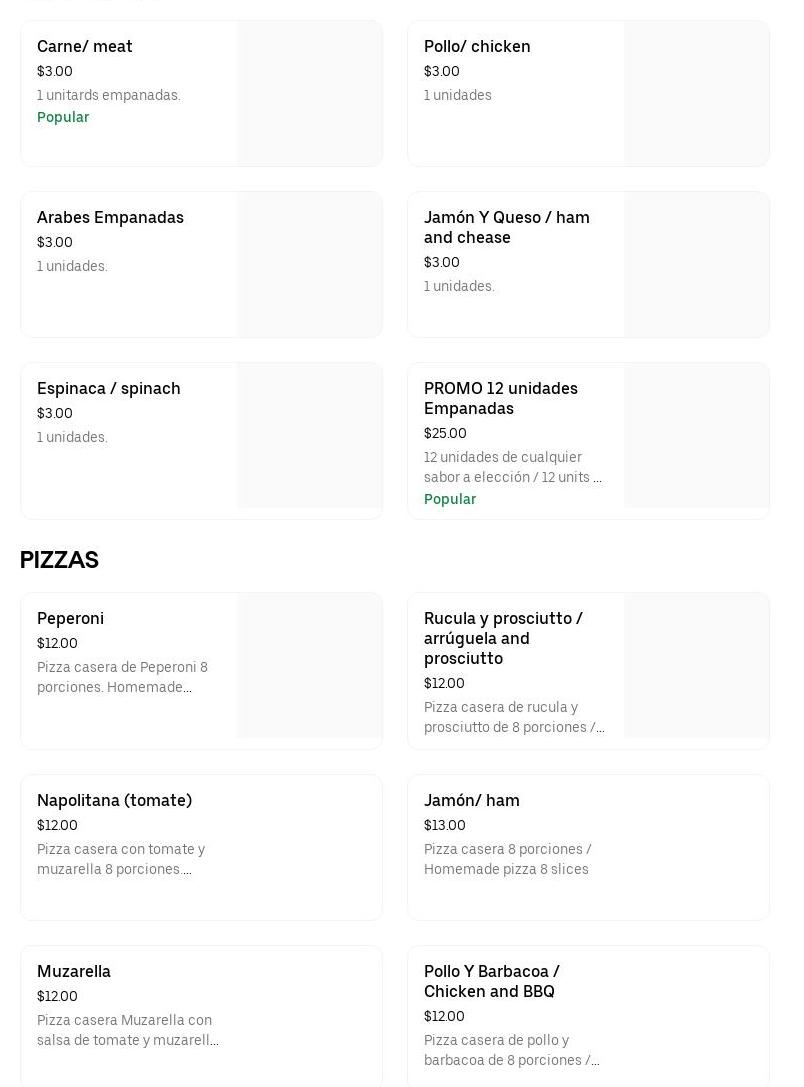
Task: Open Jamón Y Queso / ham and chease
Action: (x=507, y=228)
